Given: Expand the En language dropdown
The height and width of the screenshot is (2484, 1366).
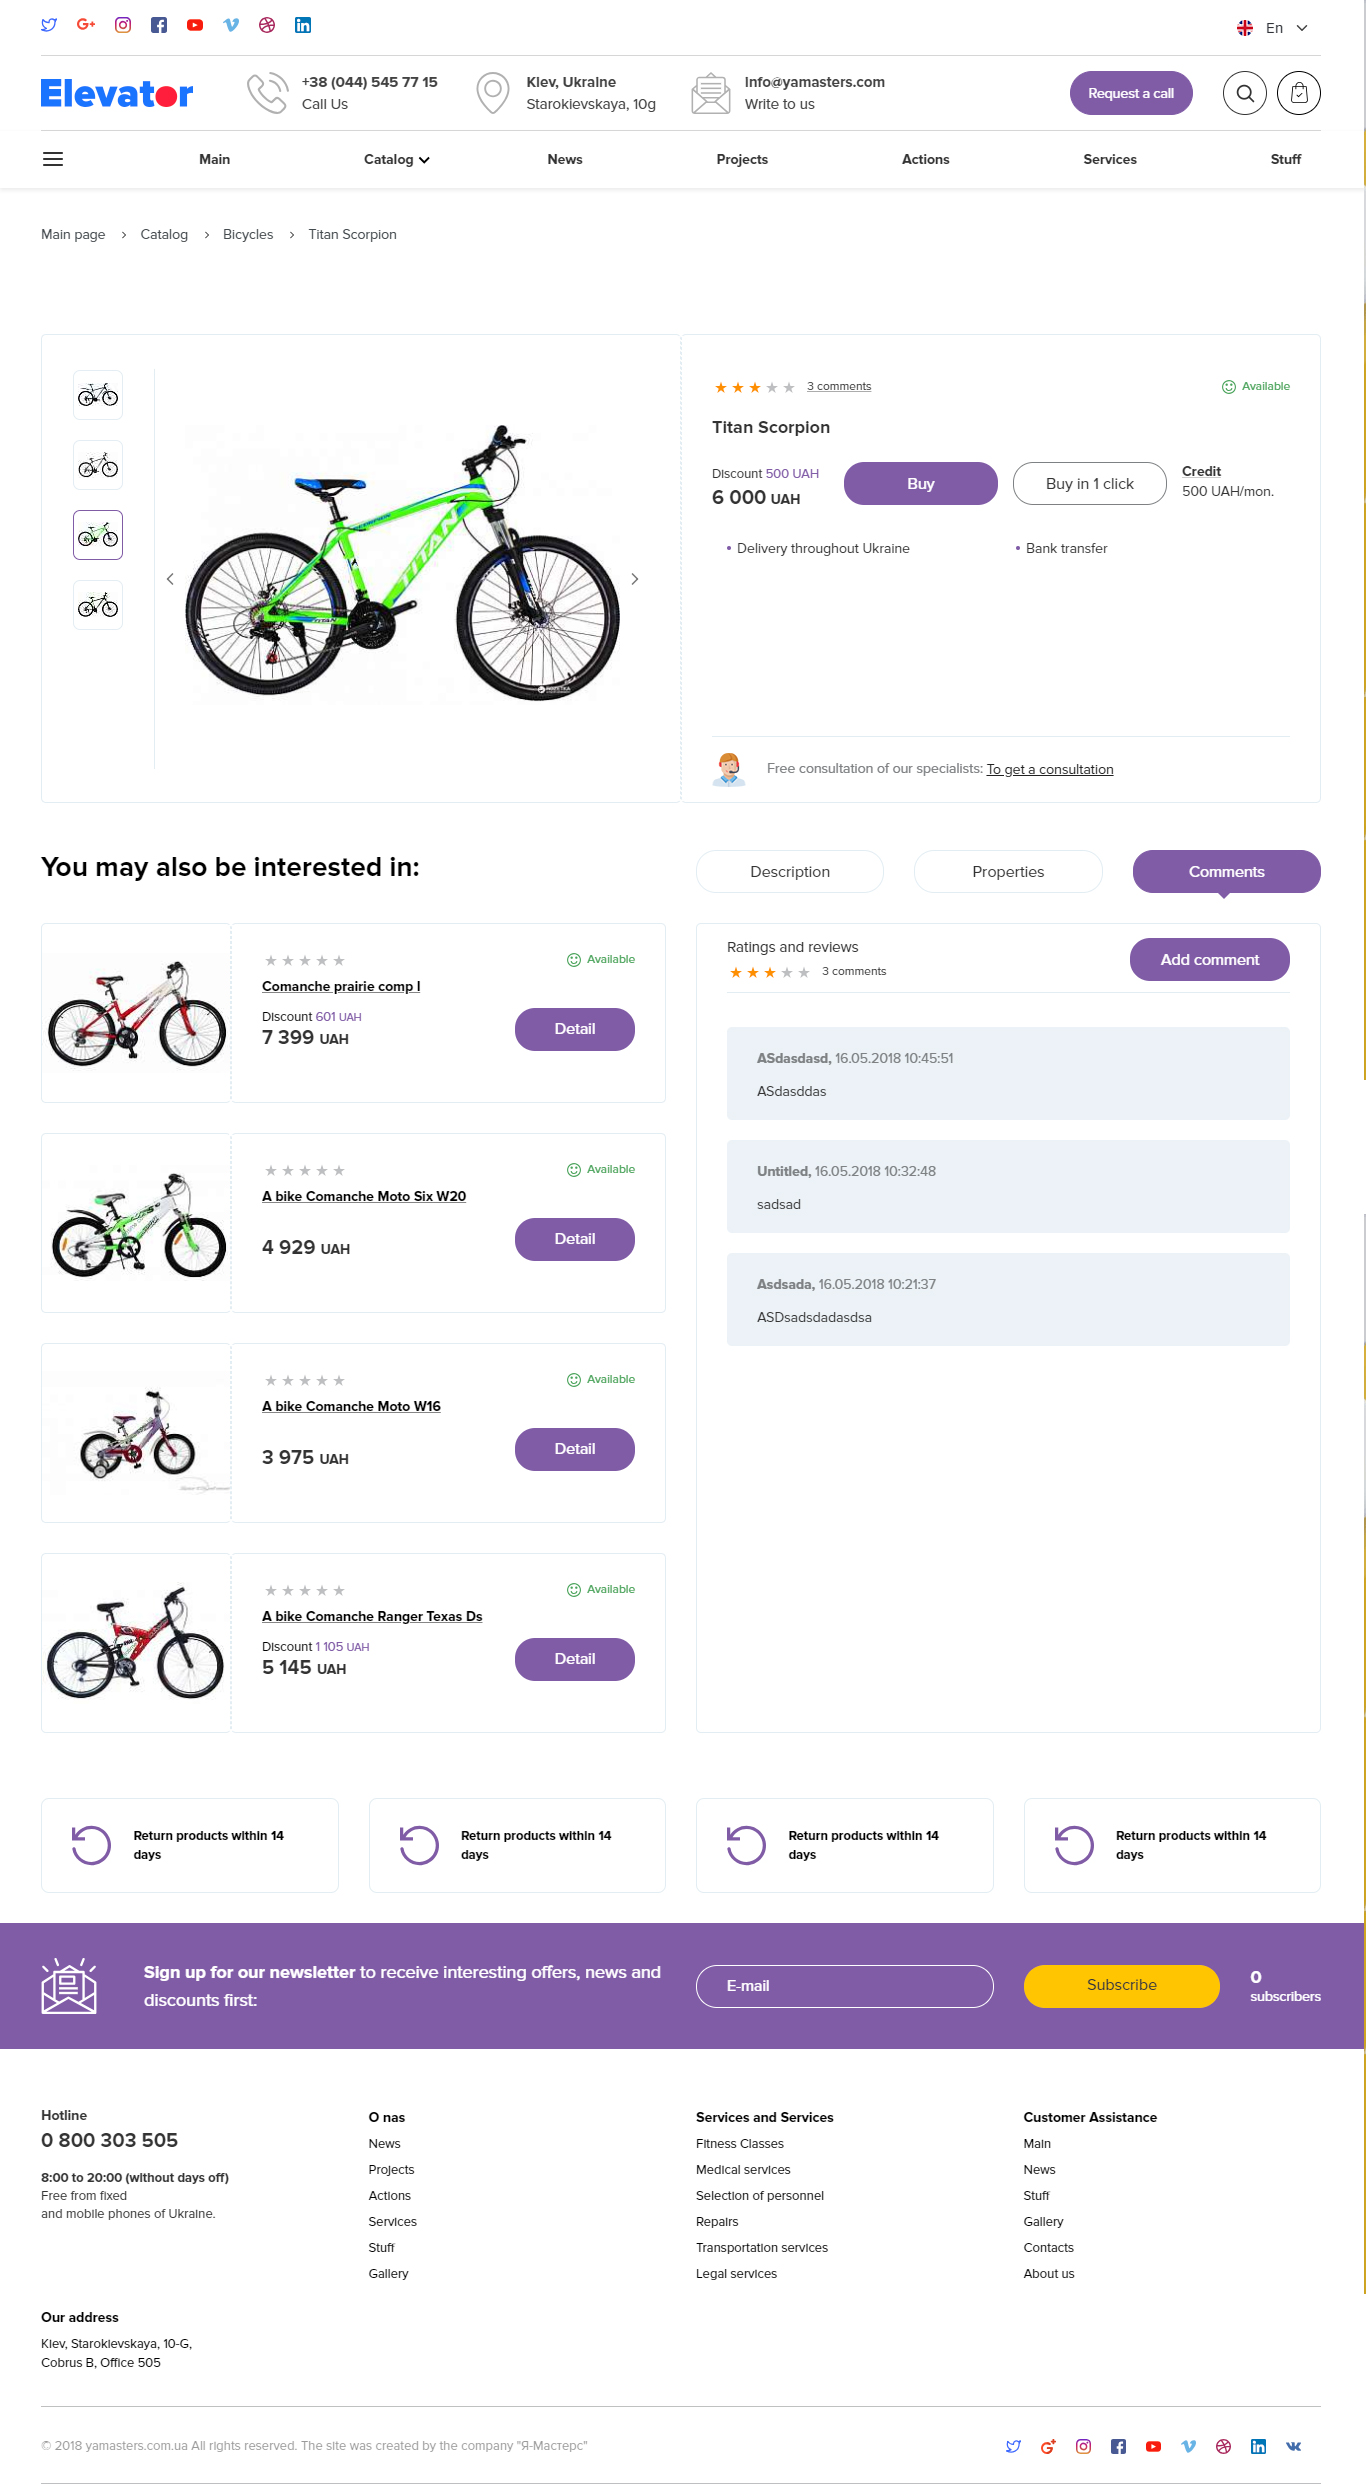Looking at the screenshot, I should tap(1272, 28).
